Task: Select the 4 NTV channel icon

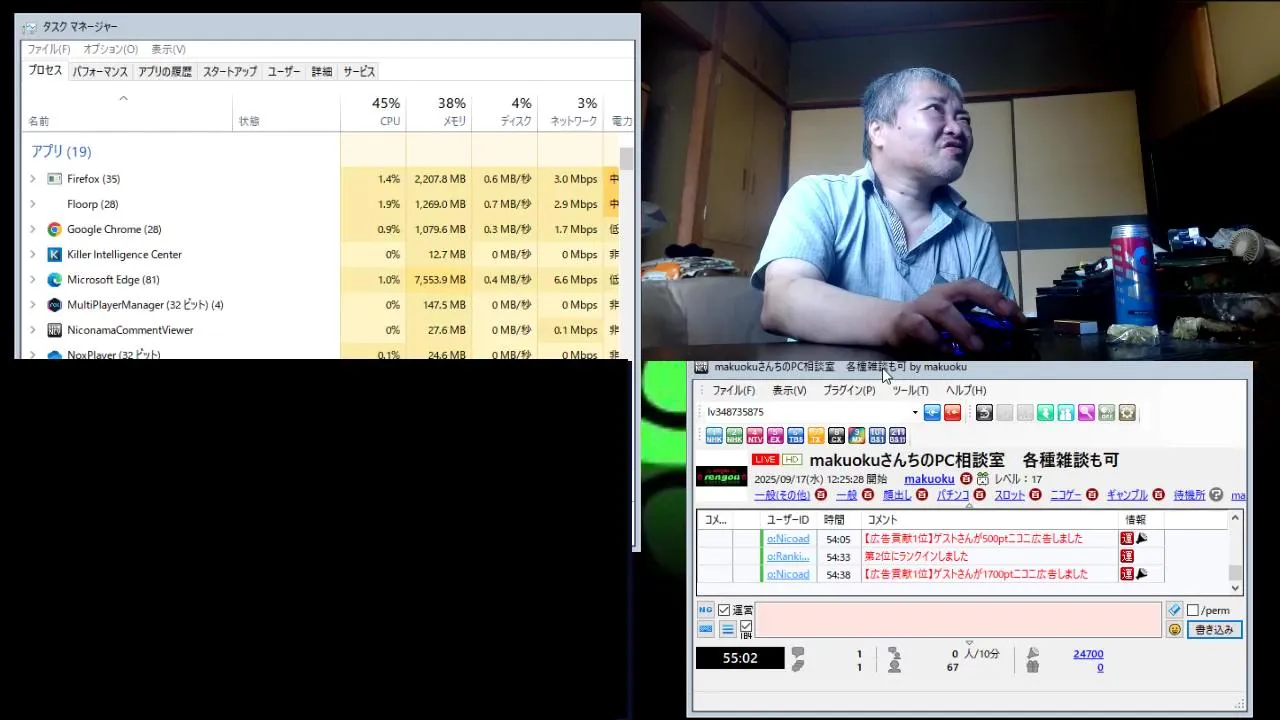Action: click(x=755, y=435)
